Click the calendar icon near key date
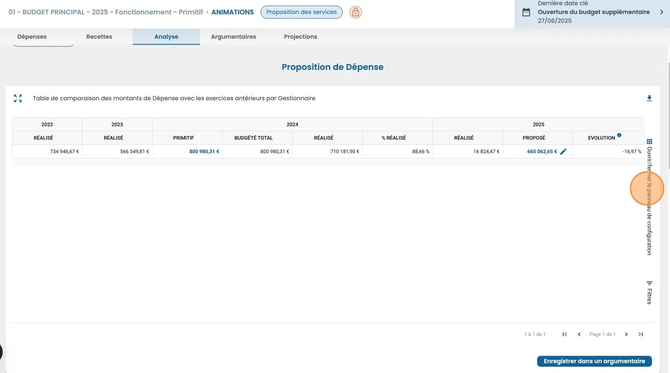670x373 pixels. pyautogui.click(x=526, y=12)
